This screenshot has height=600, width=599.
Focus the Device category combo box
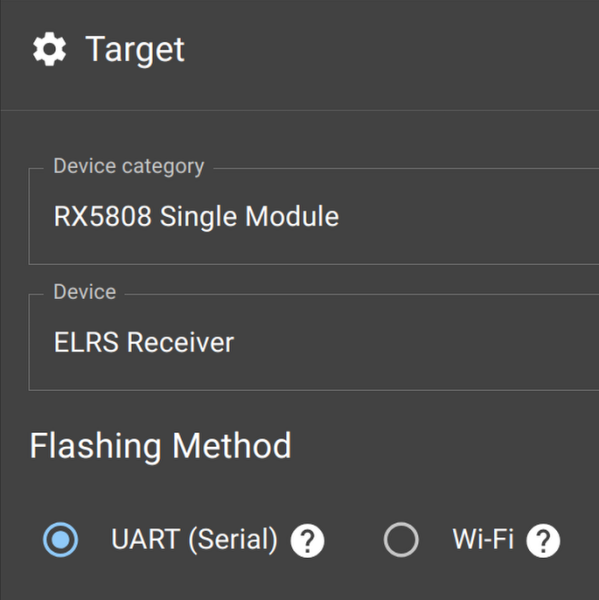pos(314,216)
